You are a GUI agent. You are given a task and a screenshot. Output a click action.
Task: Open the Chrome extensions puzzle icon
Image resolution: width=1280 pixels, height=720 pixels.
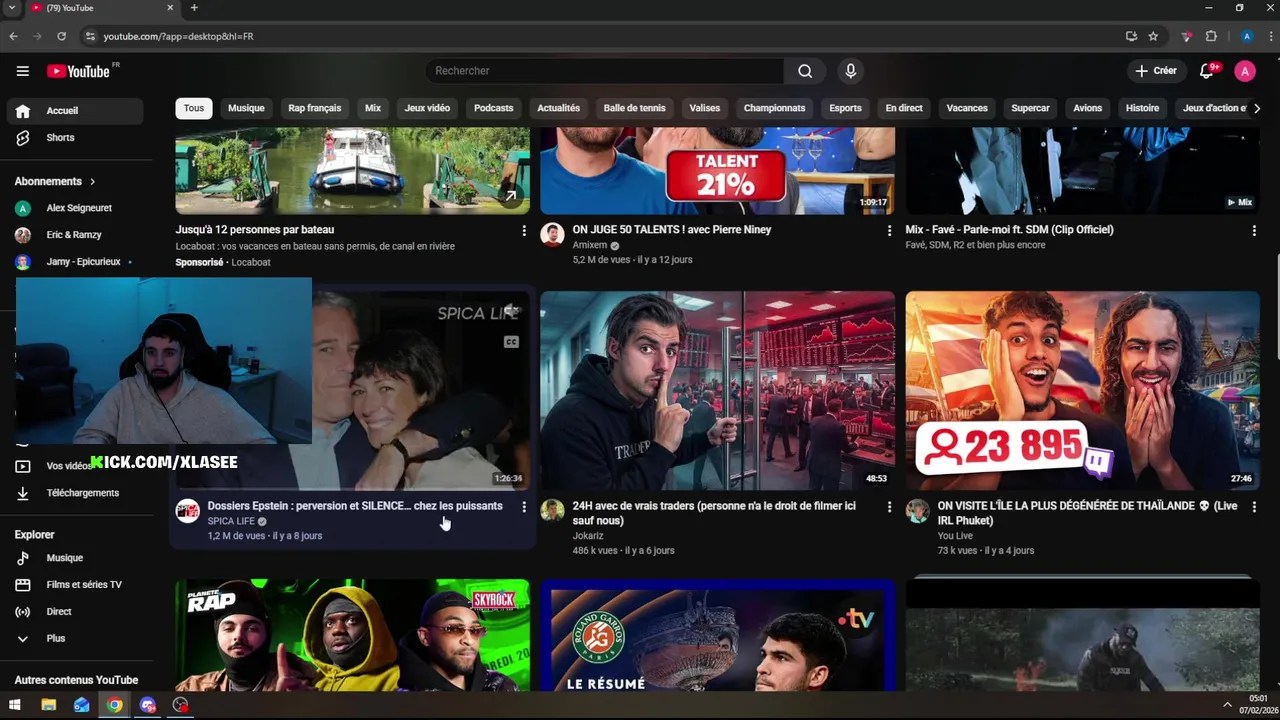(1211, 36)
